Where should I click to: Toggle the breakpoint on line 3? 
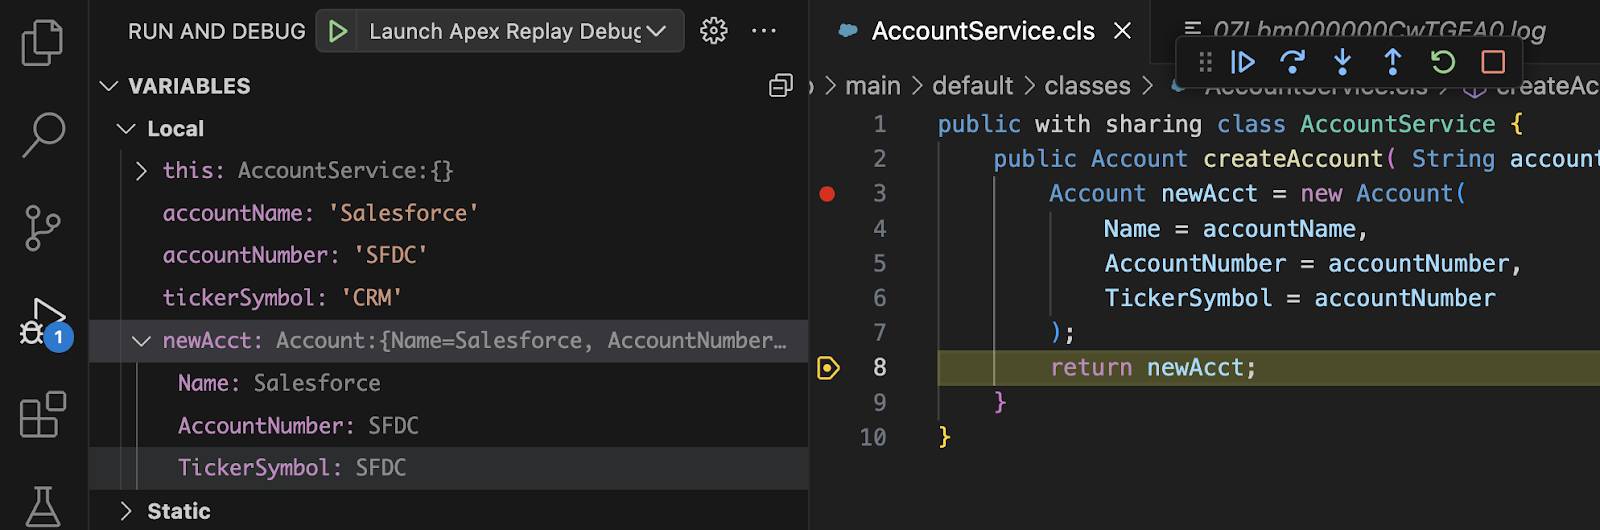827,194
